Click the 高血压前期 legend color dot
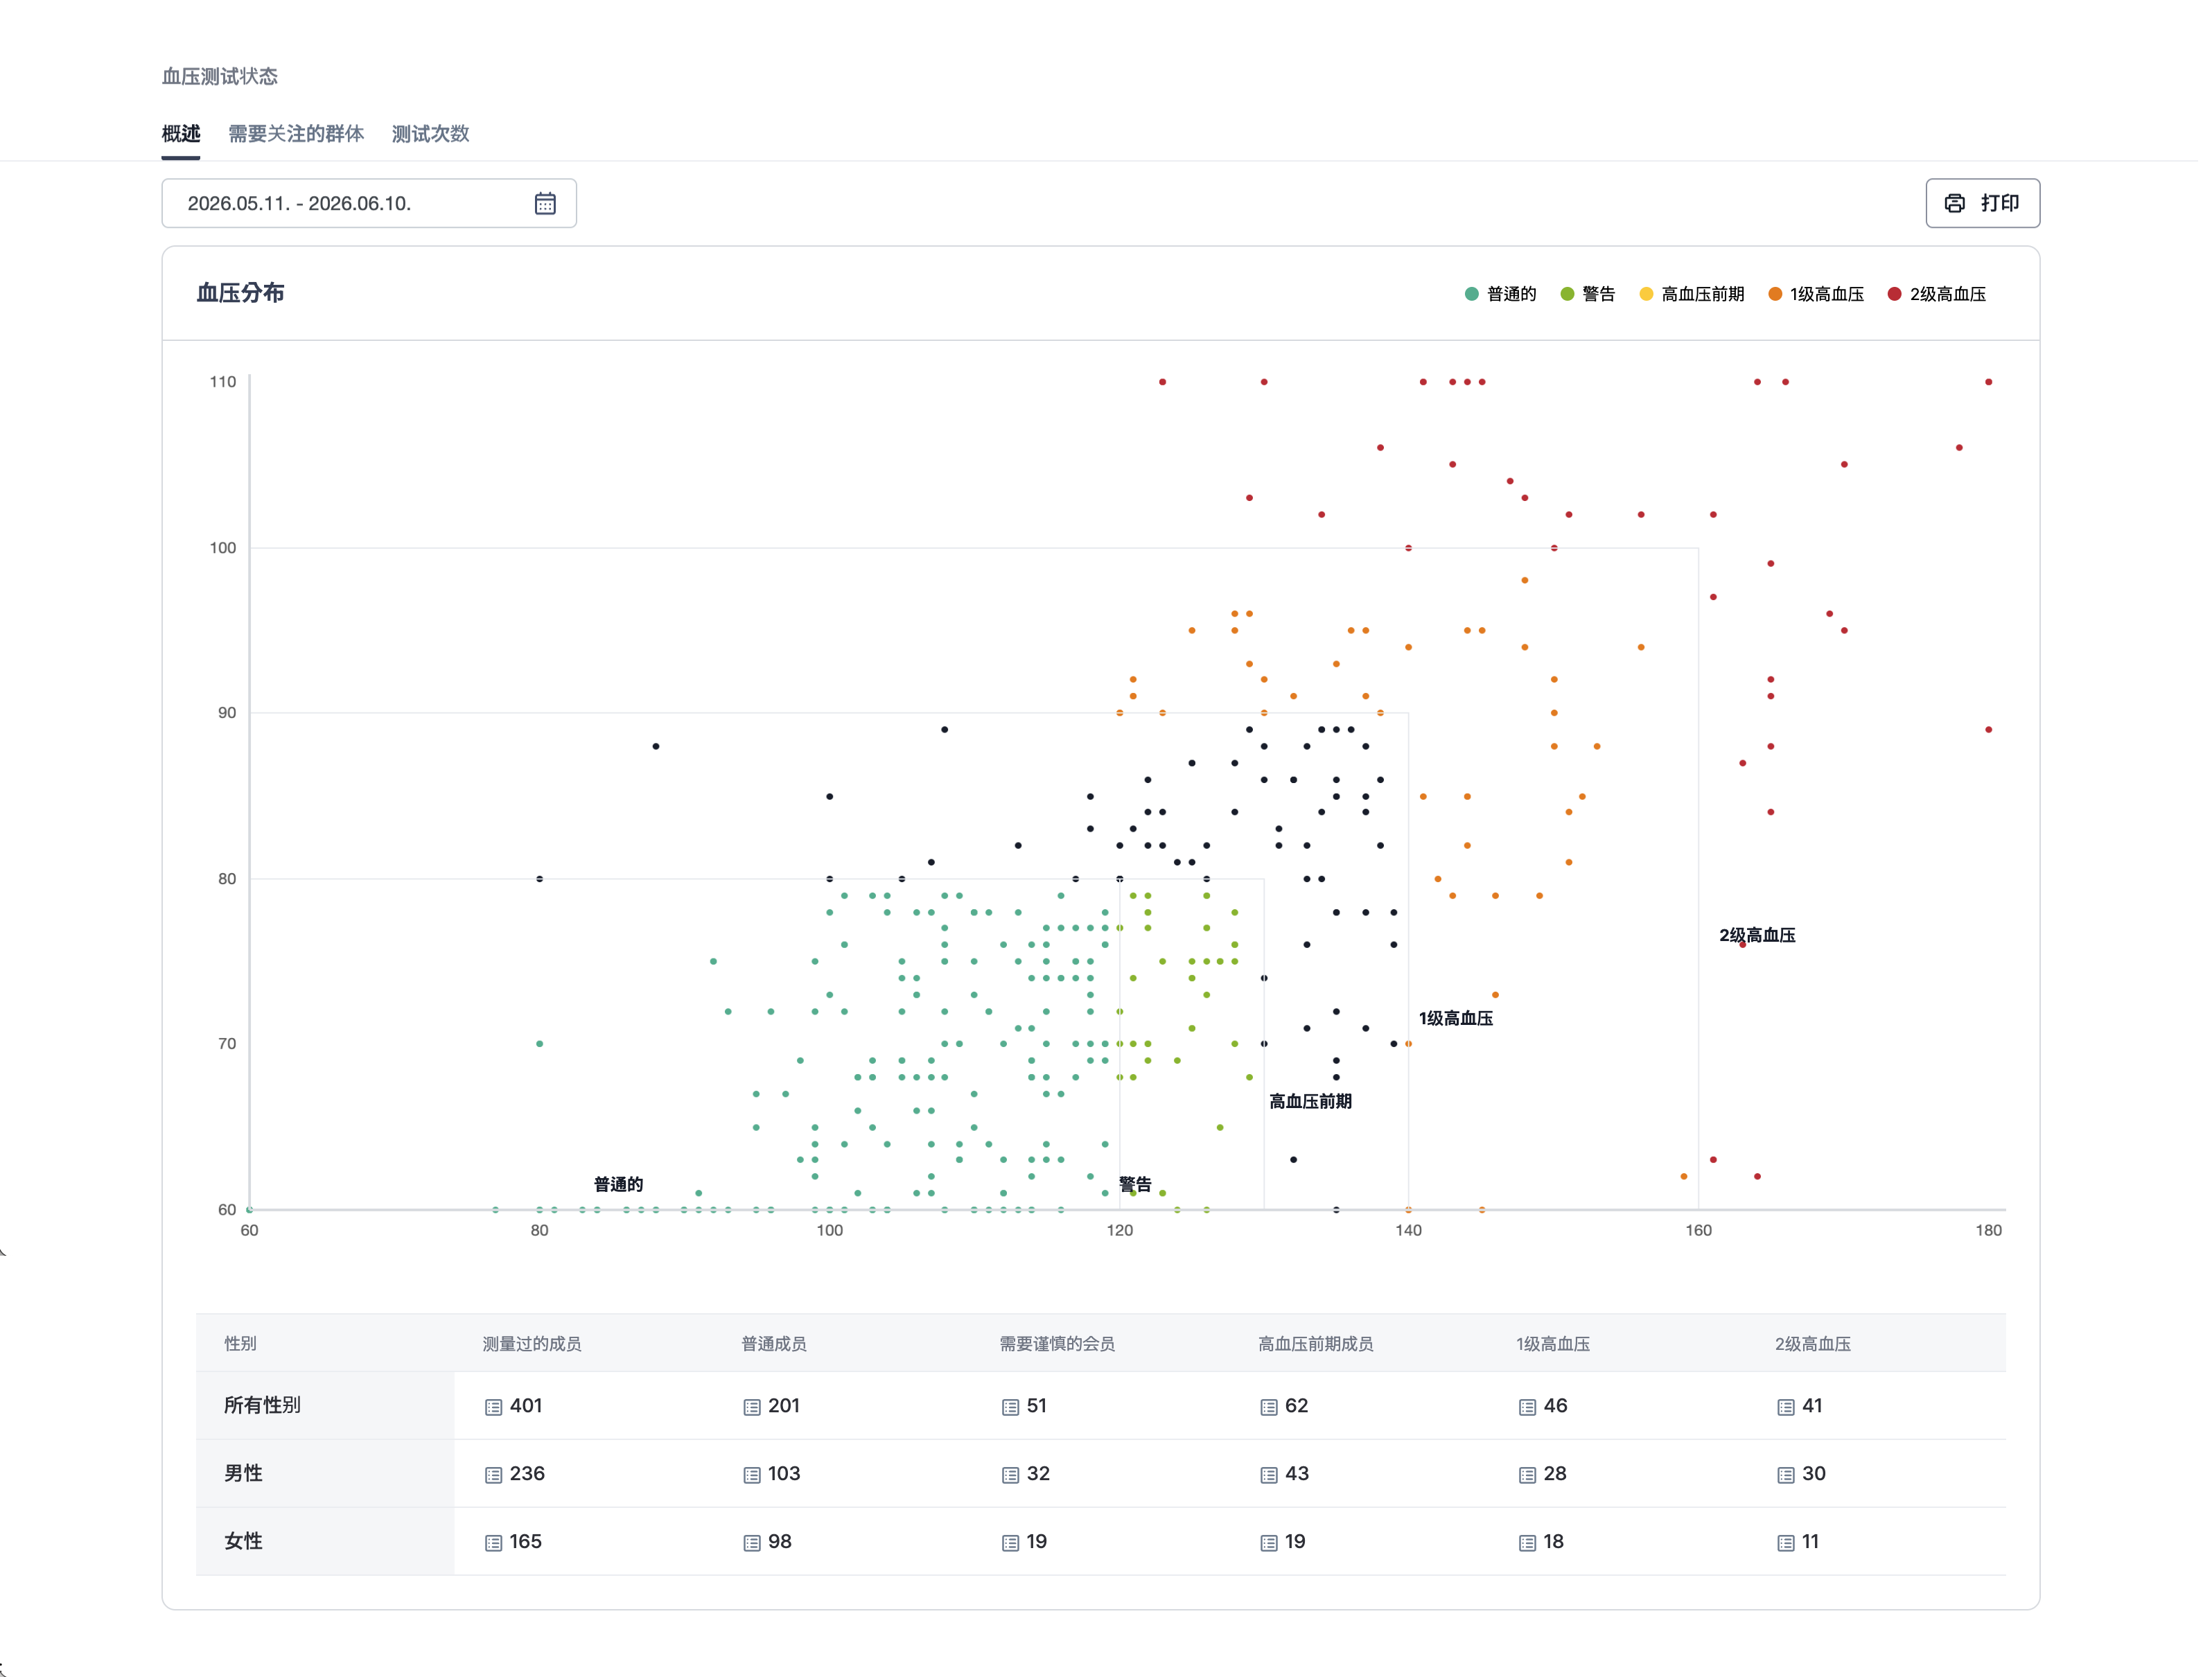 1646,294
